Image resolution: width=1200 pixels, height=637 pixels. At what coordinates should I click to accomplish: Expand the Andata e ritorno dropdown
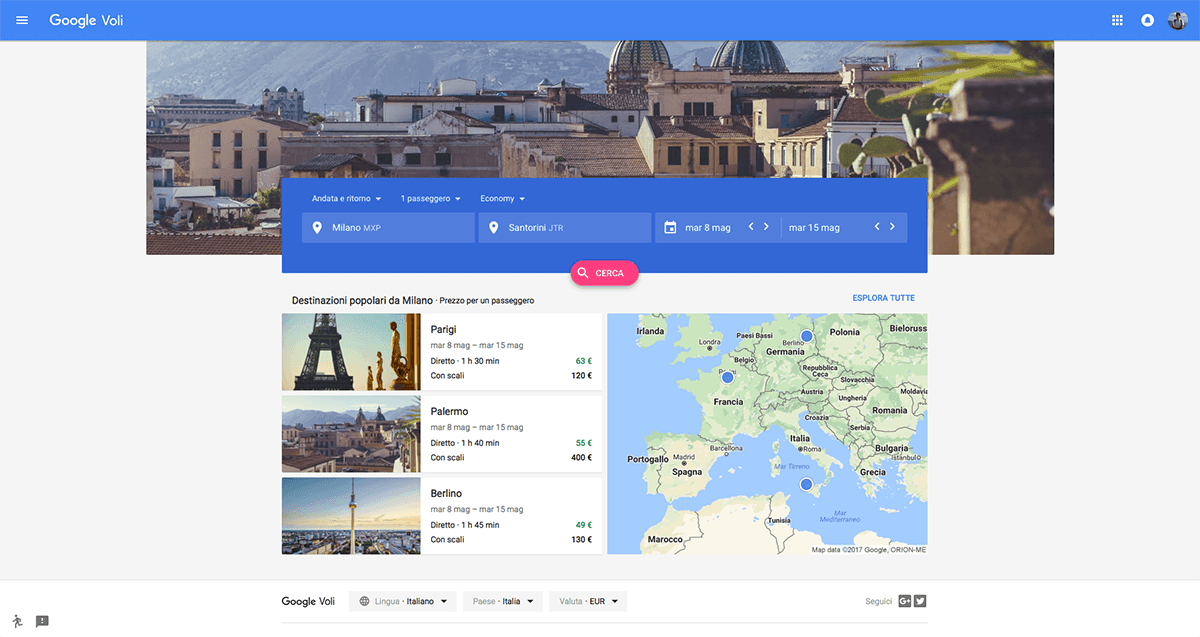point(347,199)
